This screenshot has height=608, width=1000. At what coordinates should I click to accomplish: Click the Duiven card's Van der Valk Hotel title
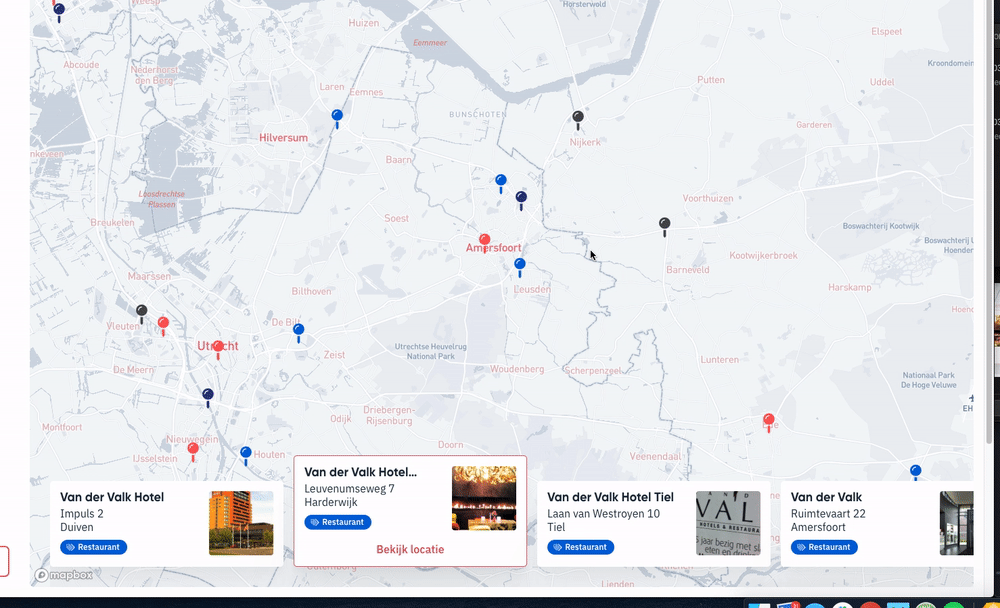[112, 497]
